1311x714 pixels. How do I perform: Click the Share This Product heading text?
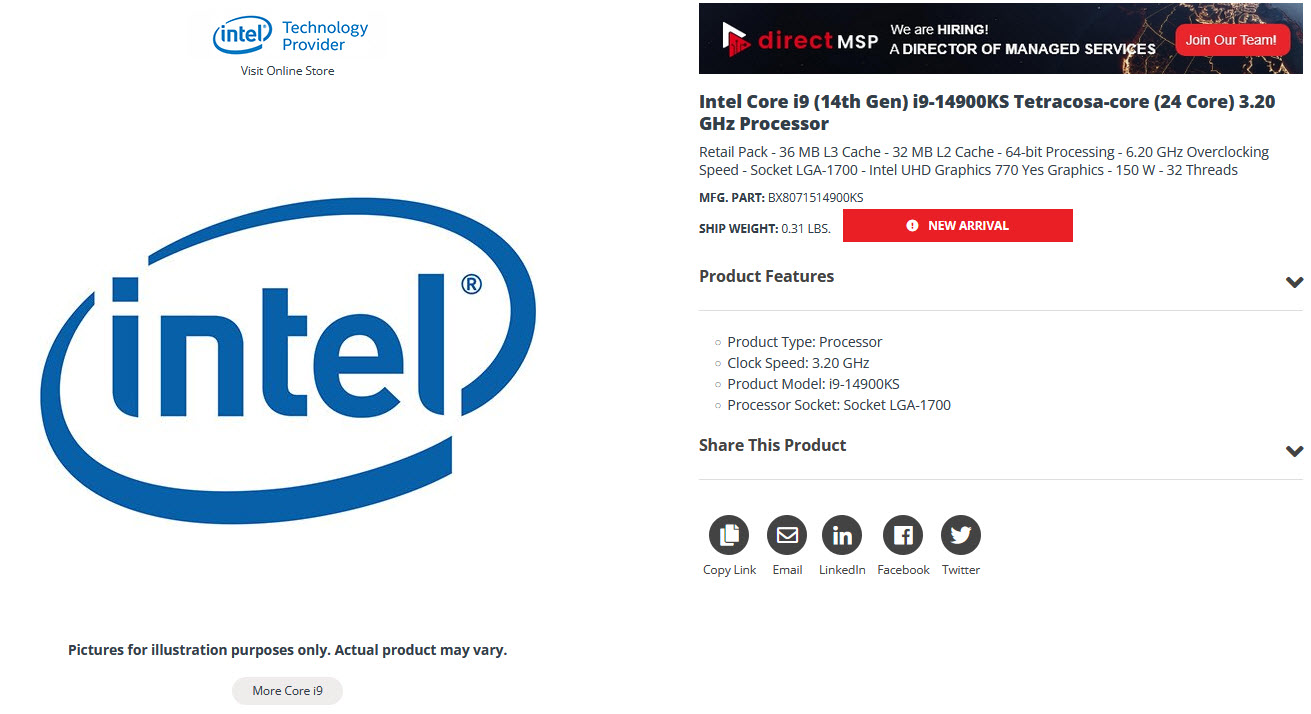[x=772, y=446]
